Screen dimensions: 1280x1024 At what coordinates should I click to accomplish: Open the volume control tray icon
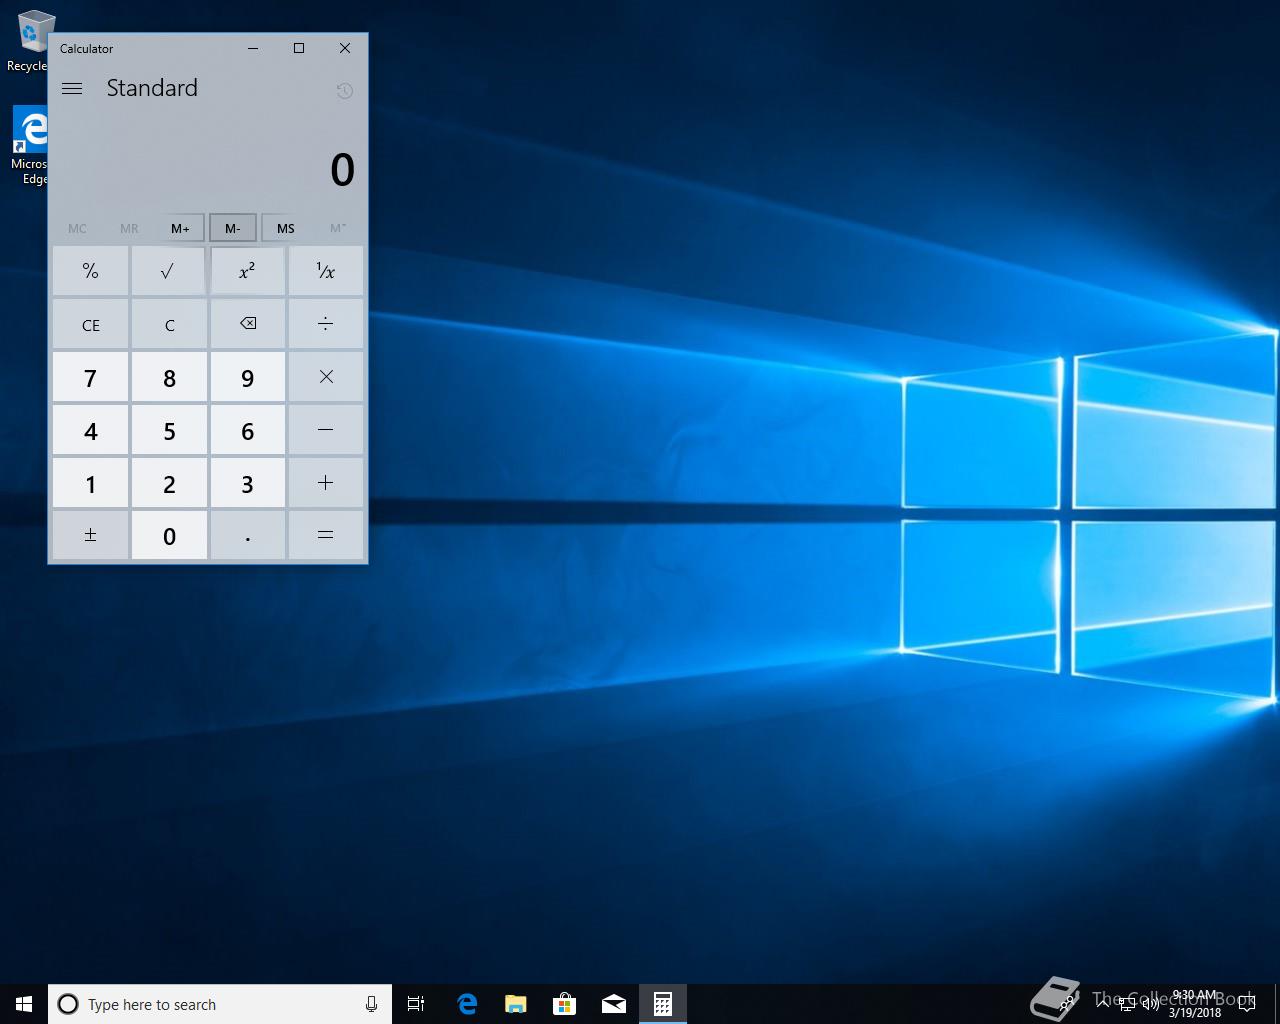click(1150, 1004)
